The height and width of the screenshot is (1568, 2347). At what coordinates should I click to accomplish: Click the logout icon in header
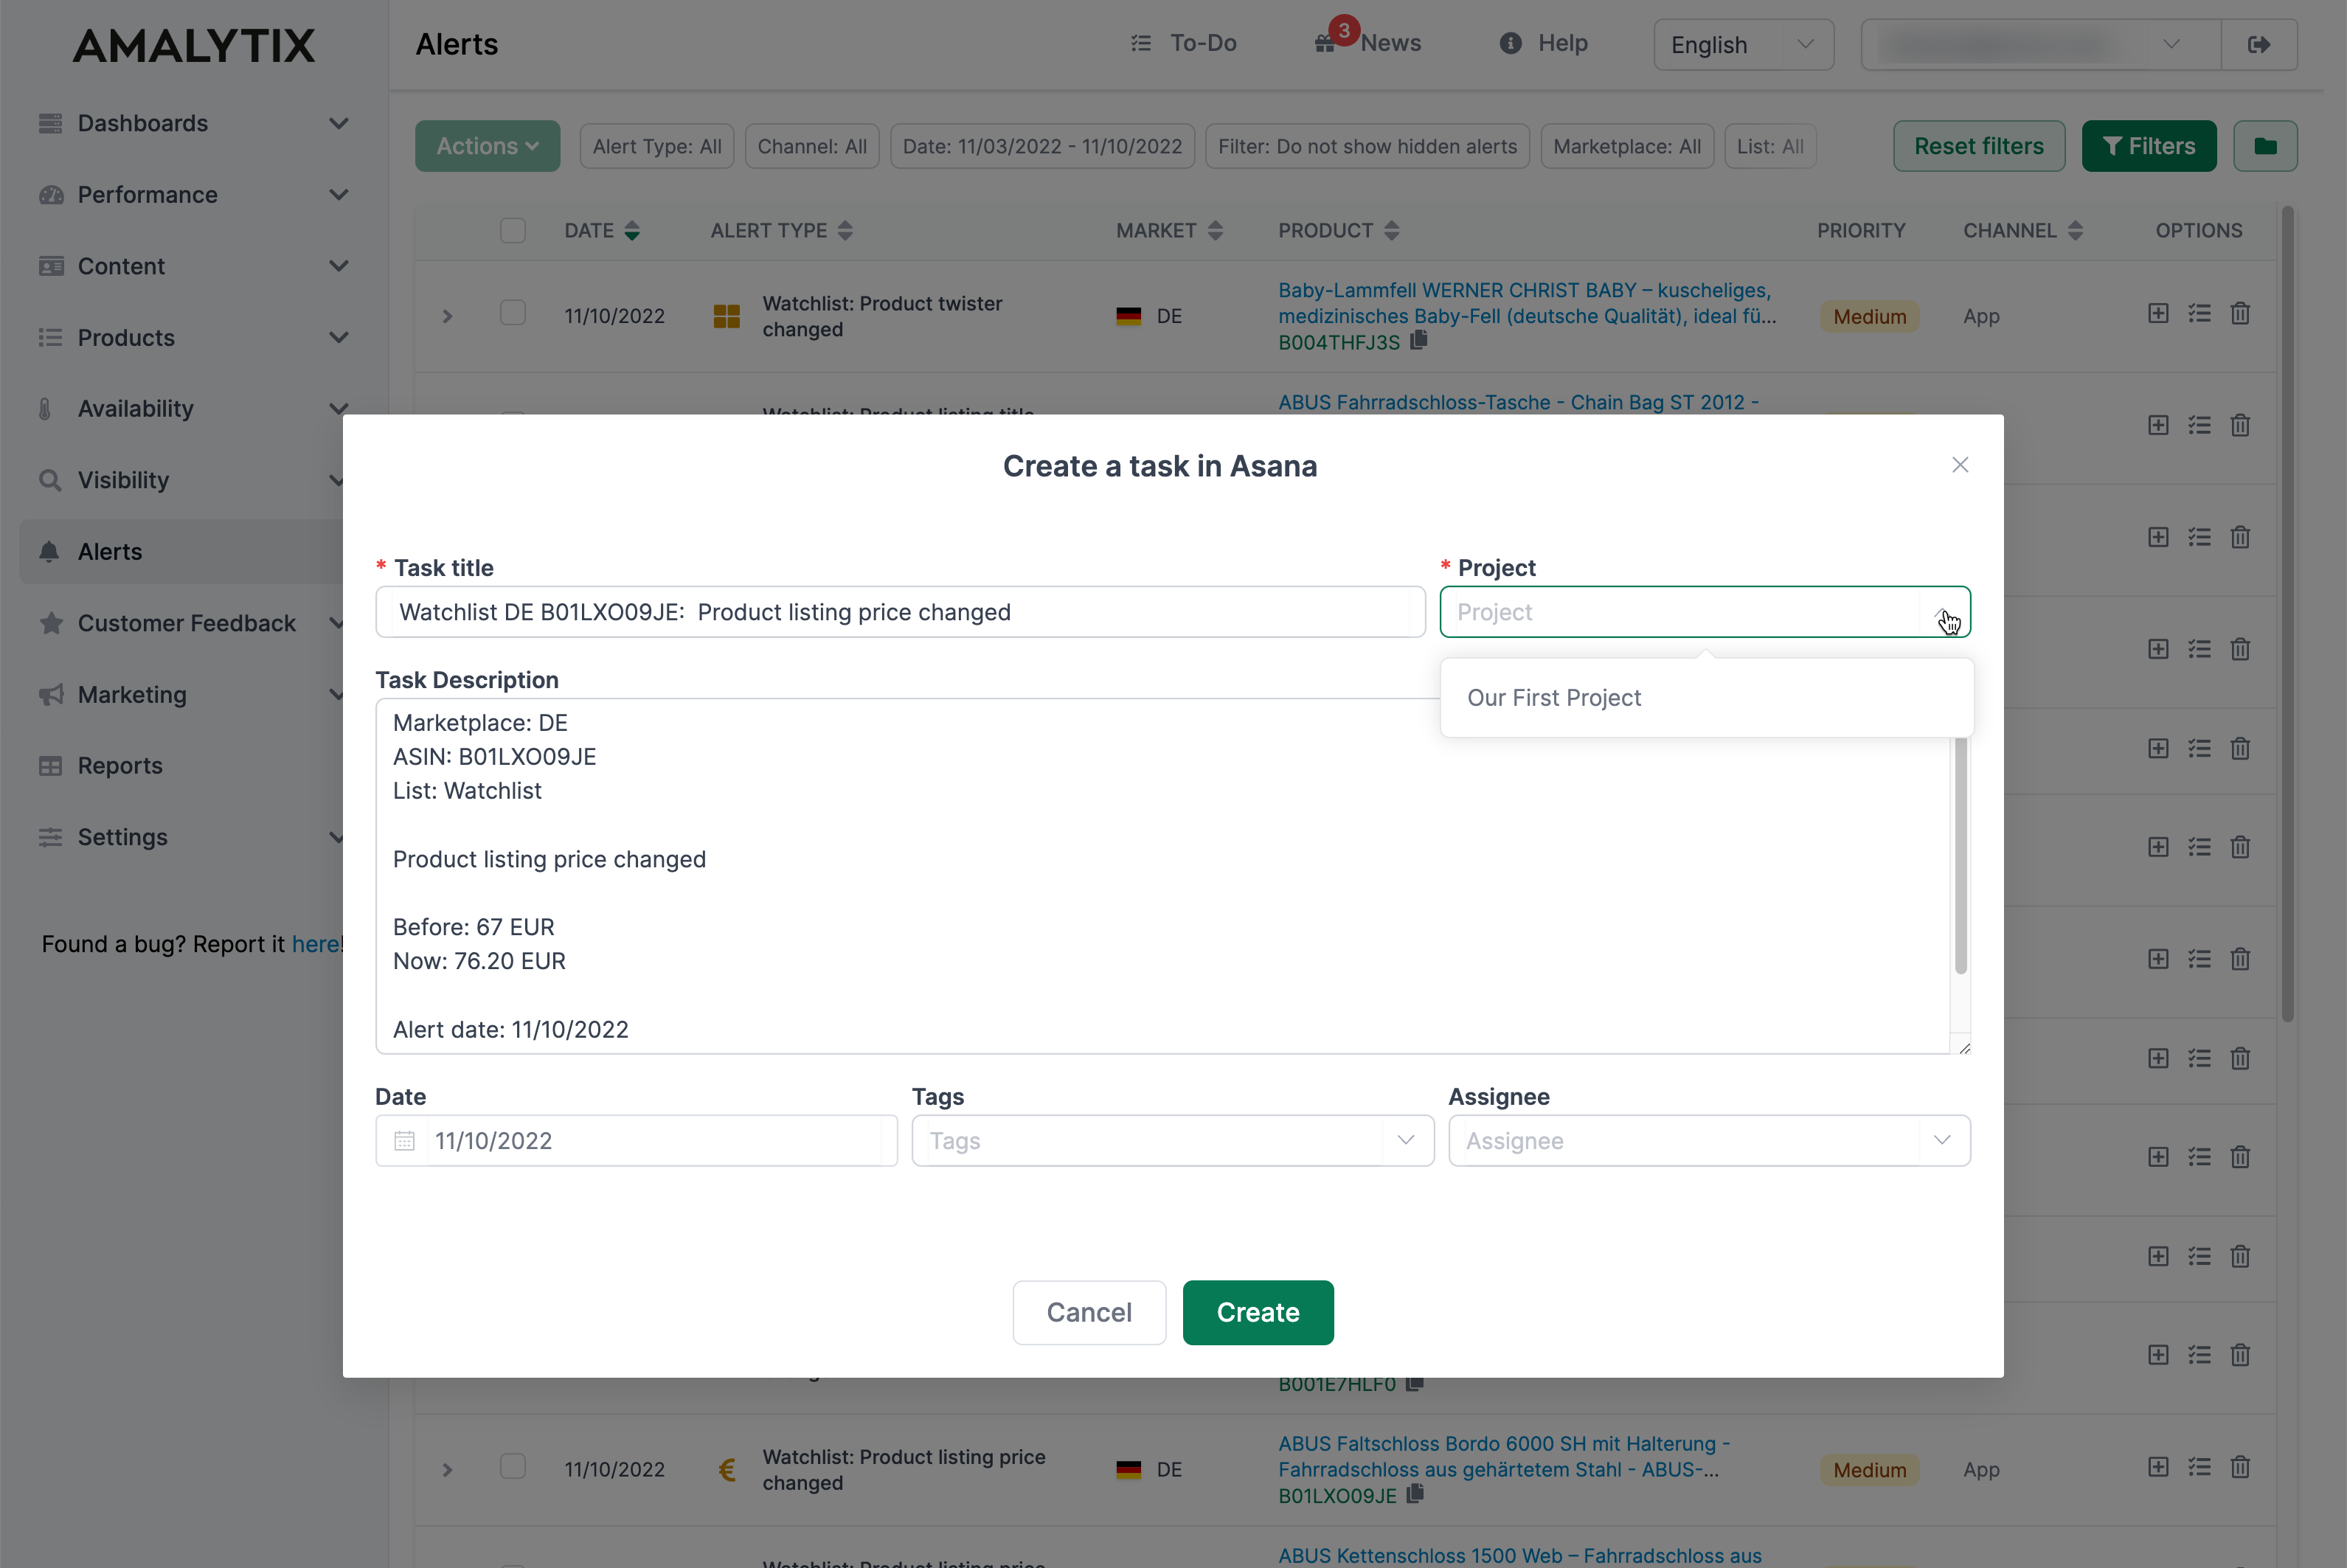[x=2258, y=45]
